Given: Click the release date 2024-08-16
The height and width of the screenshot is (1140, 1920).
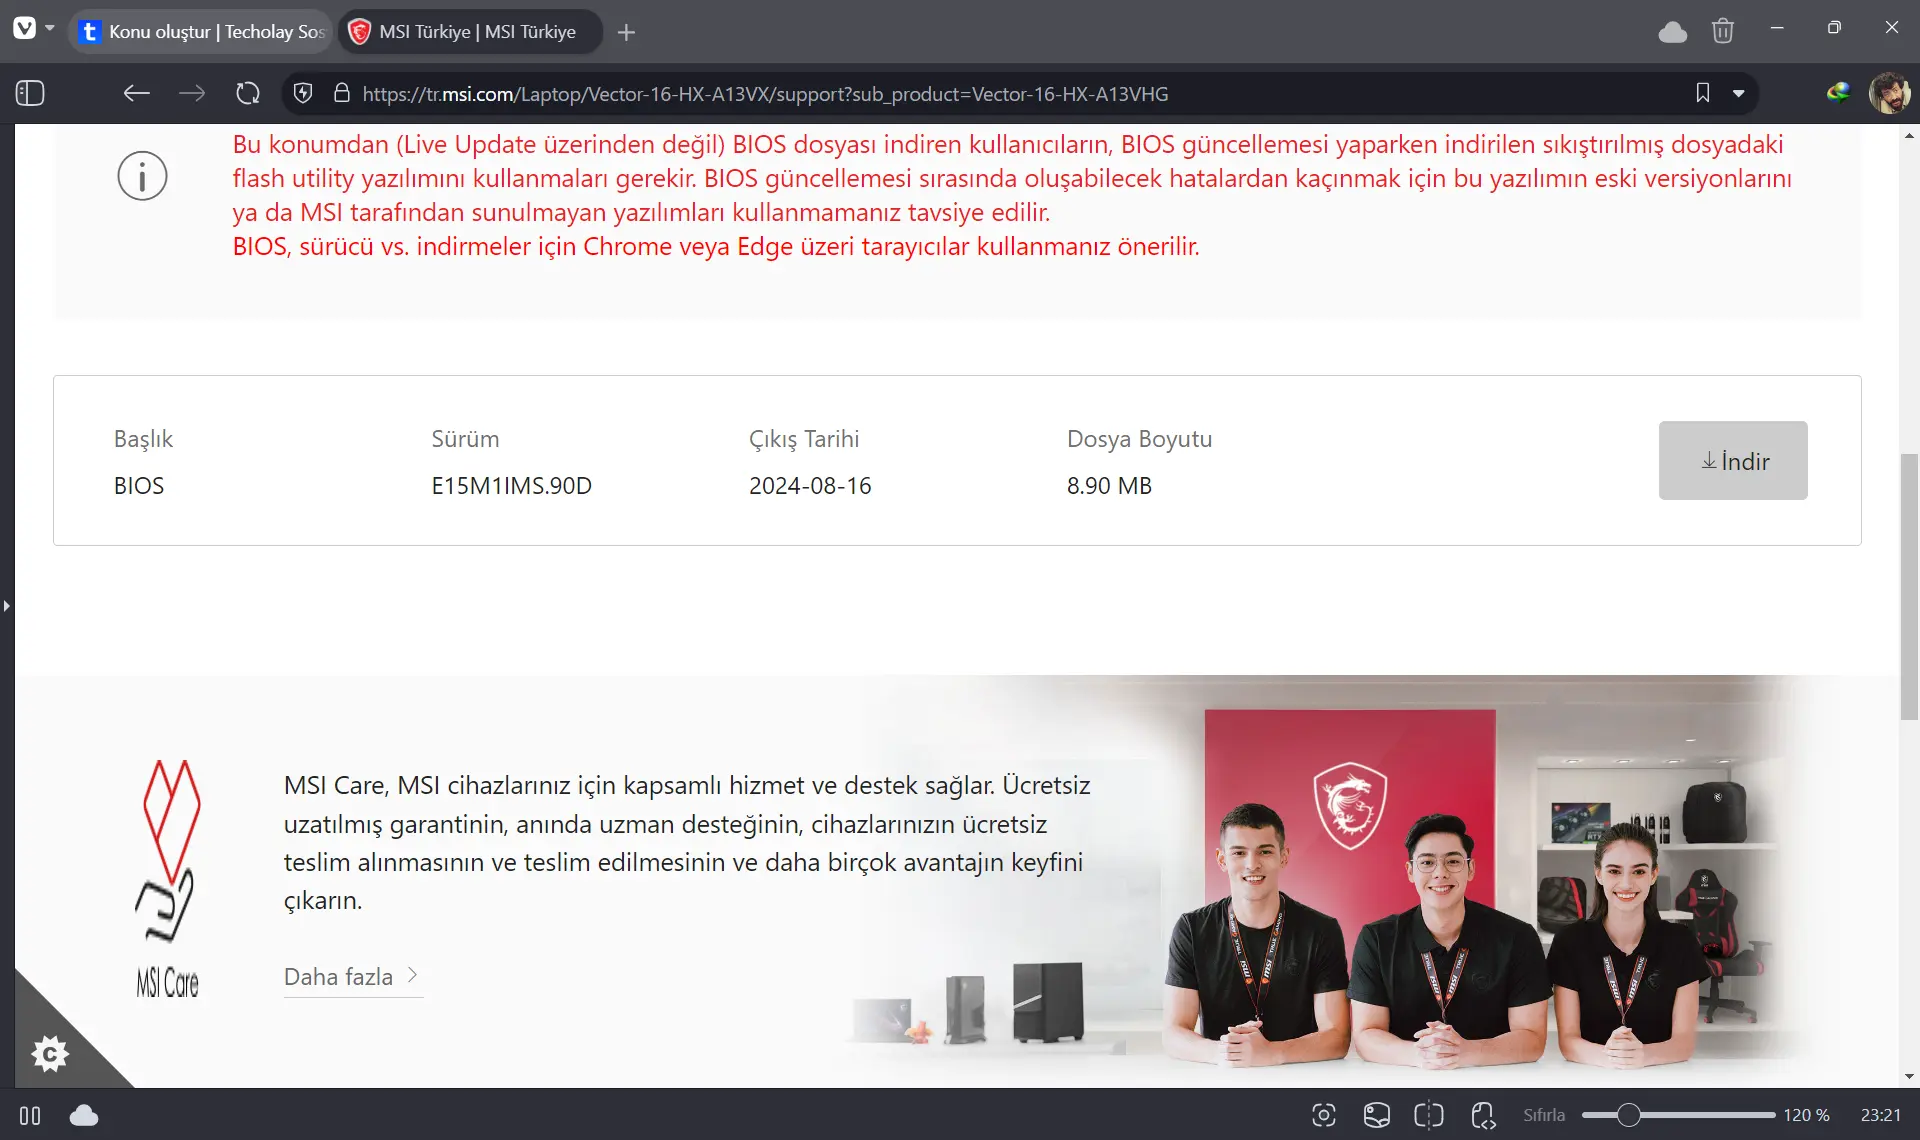Looking at the screenshot, I should click(x=810, y=486).
